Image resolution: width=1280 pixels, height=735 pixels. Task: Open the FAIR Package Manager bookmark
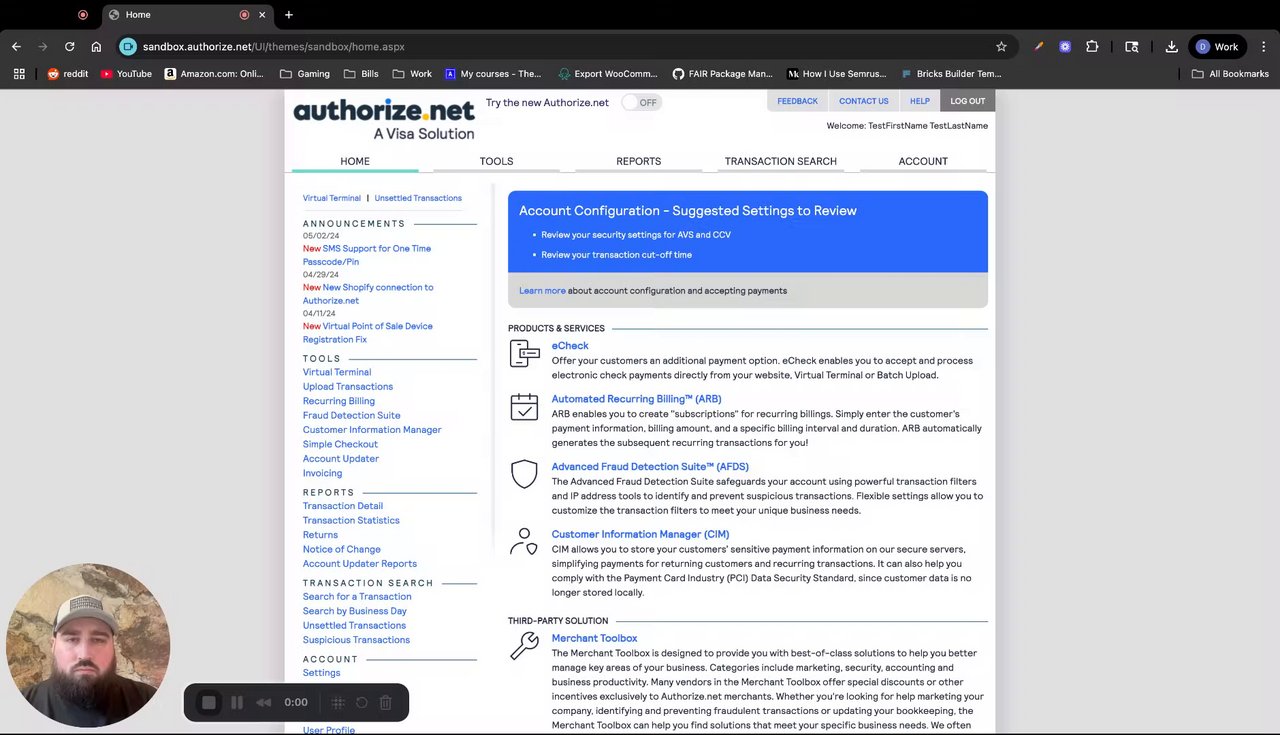[722, 74]
